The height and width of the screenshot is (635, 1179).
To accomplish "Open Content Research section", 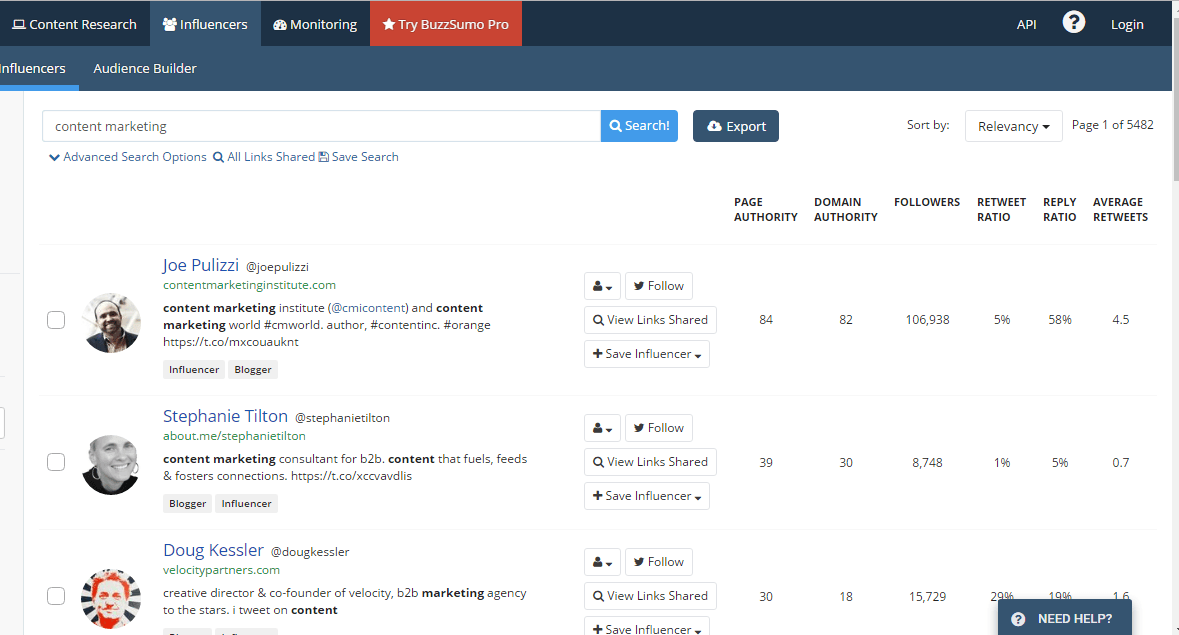I will click(74, 24).
